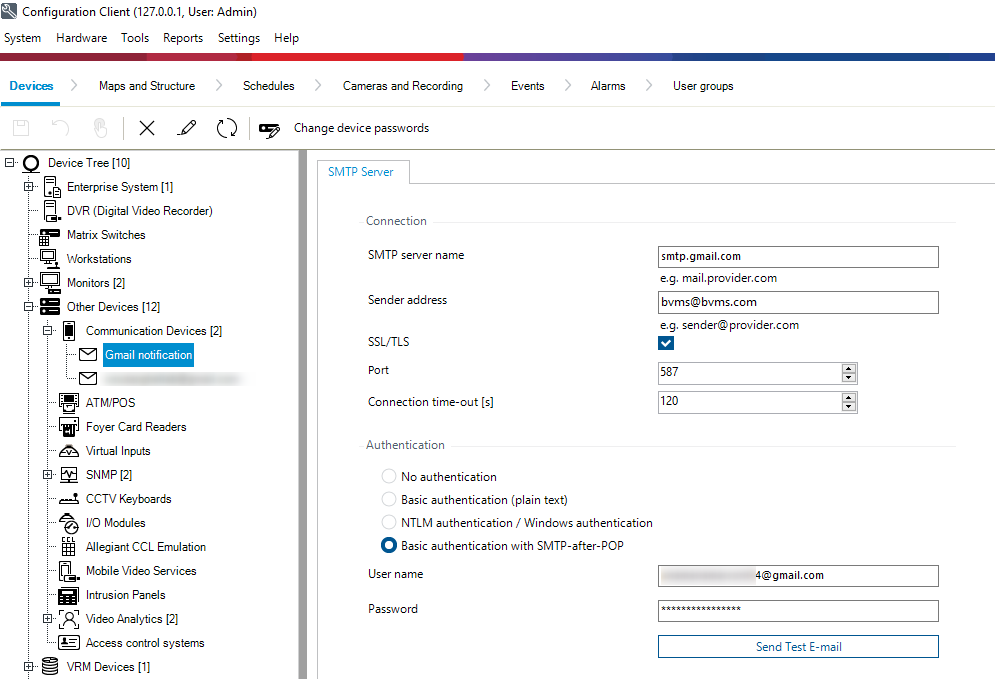This screenshot has height=679, width=995.
Task: Expand the Video Analytics tree node
Action: click(x=48, y=619)
